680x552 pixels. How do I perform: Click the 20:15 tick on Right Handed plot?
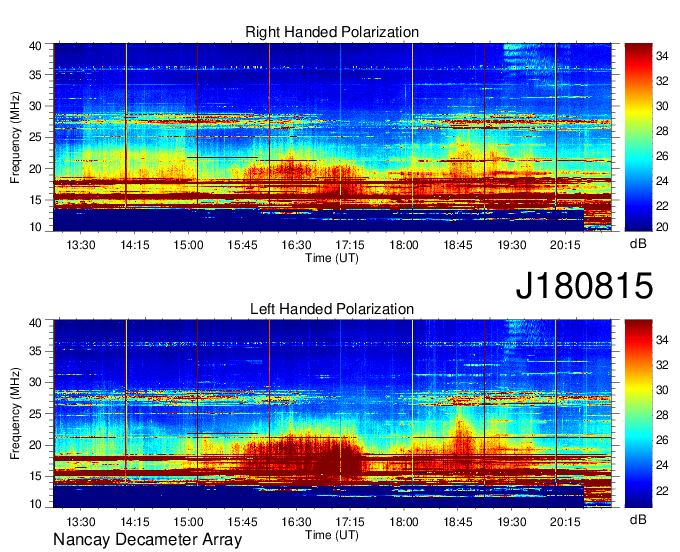565,245
